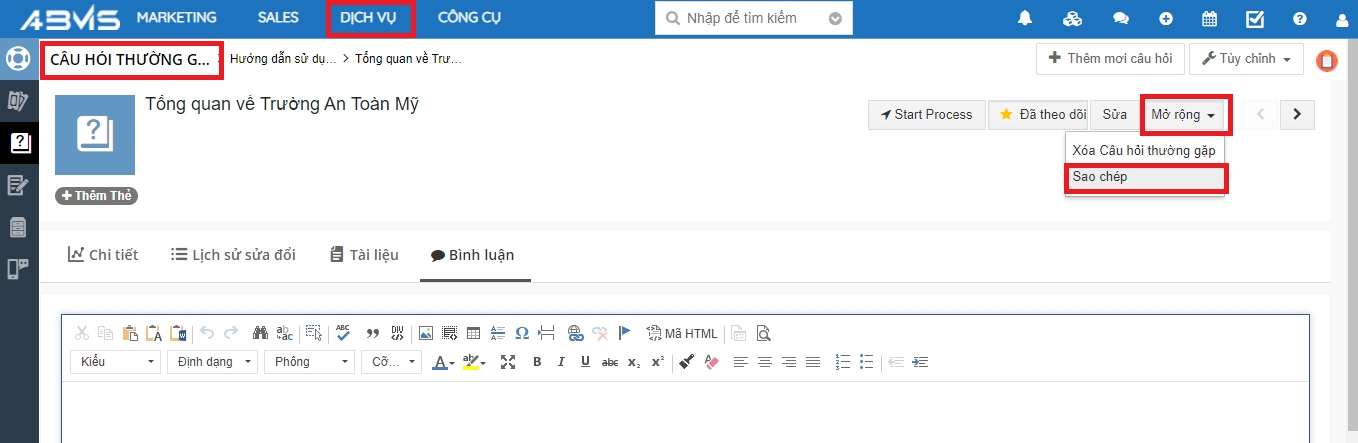Click the Find binoculars icon in editor
This screenshot has height=443, width=1358.
(x=260, y=334)
